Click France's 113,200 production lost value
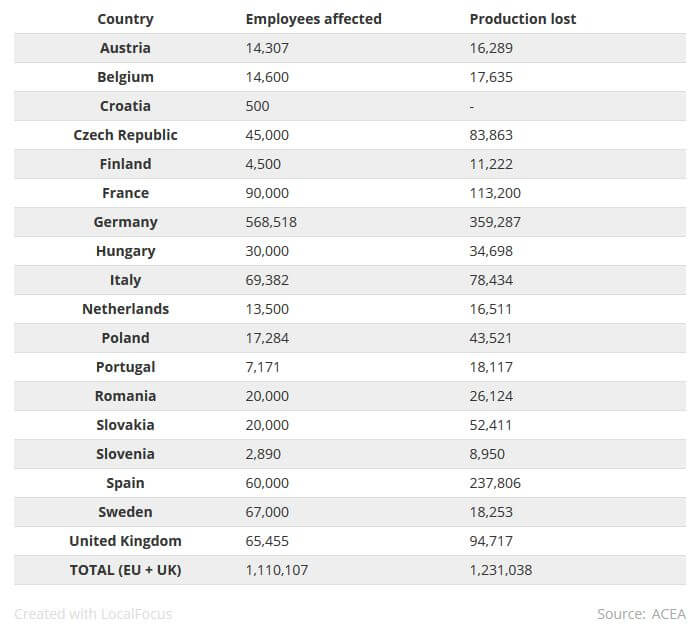This screenshot has height=631, width=696. point(495,193)
